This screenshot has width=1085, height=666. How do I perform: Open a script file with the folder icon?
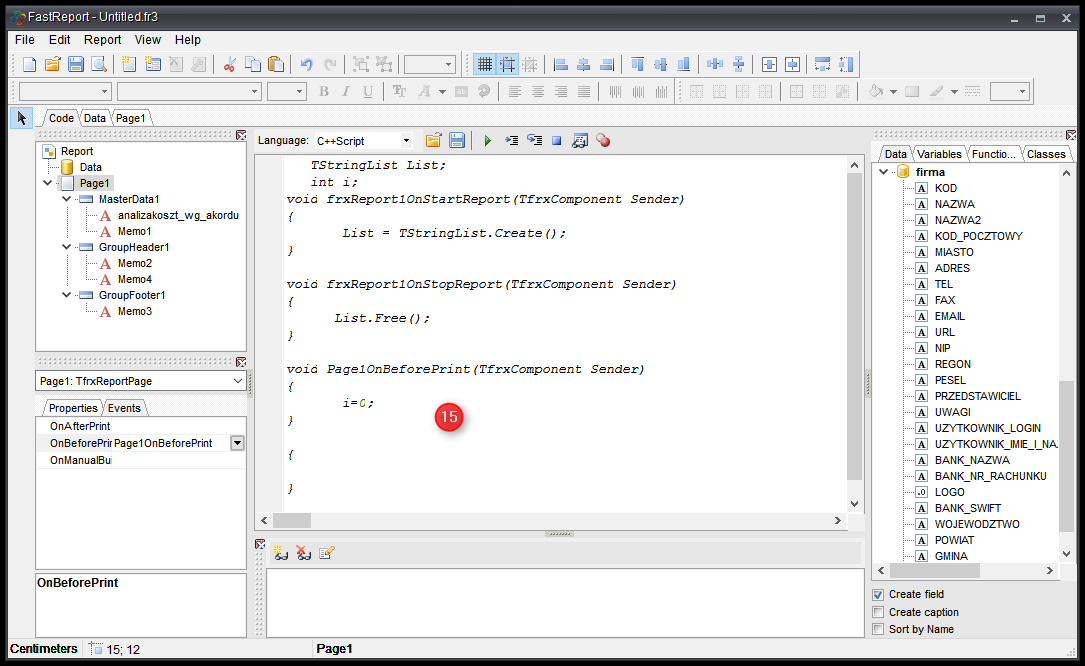pyautogui.click(x=433, y=141)
